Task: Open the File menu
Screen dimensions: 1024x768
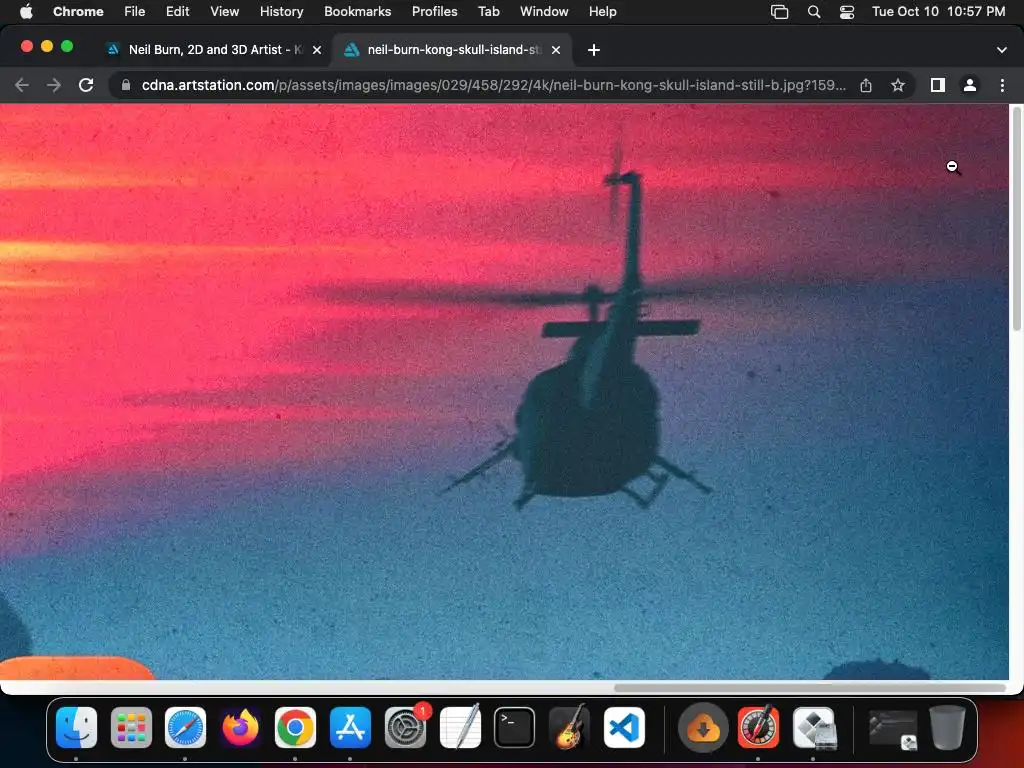Action: [135, 12]
